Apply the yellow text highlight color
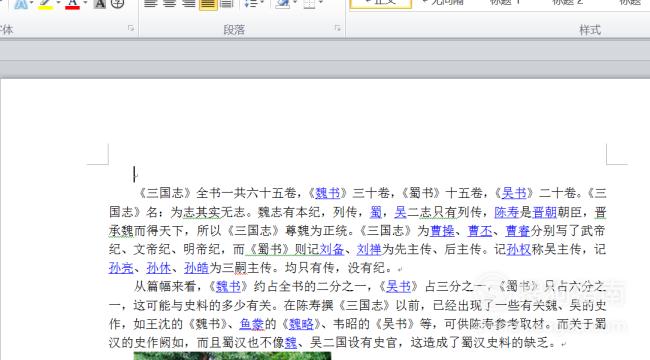The height and width of the screenshot is (360, 650). click(46, 4)
